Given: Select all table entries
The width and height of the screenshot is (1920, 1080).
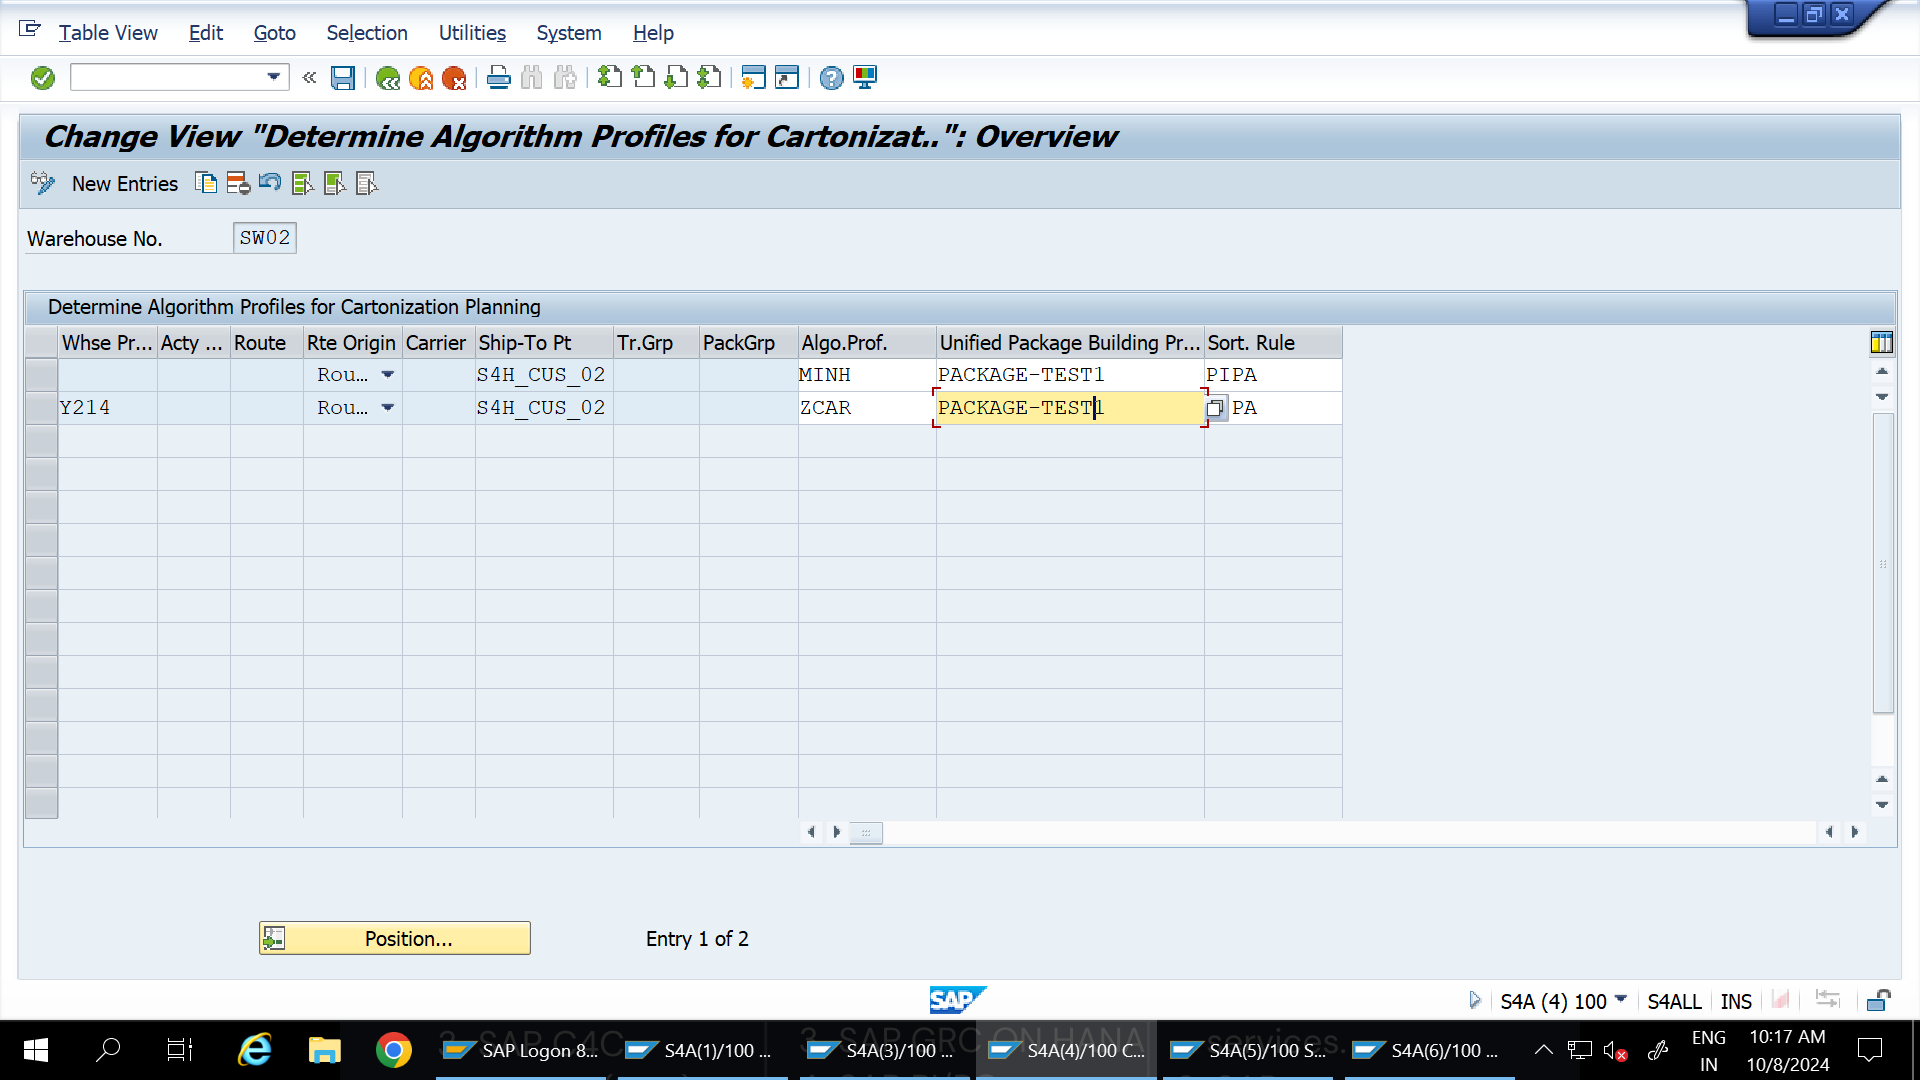Looking at the screenshot, I should (x=302, y=183).
